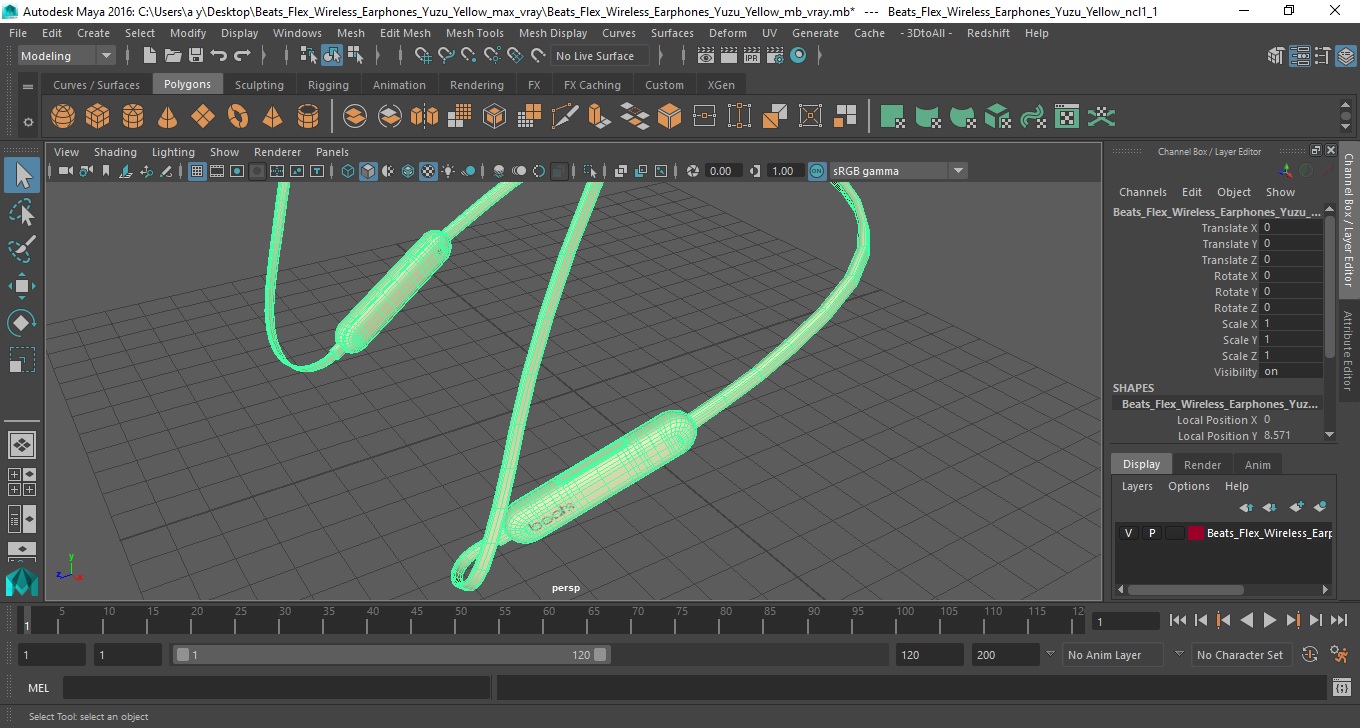This screenshot has height=728, width=1360.
Task: Click the red layer color swatch
Action: point(1196,533)
